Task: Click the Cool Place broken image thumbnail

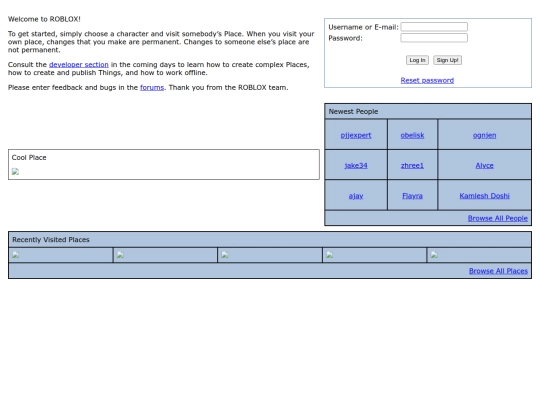Action: point(15,172)
